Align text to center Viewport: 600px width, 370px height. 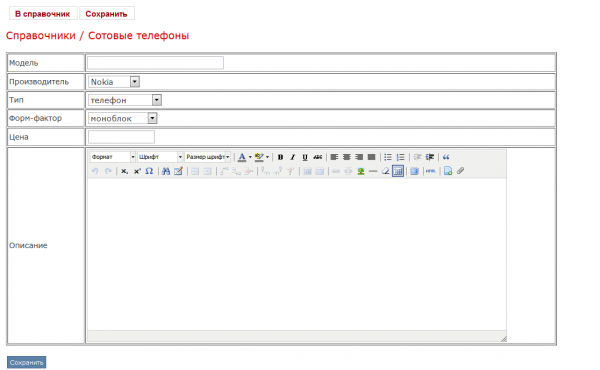[347, 157]
